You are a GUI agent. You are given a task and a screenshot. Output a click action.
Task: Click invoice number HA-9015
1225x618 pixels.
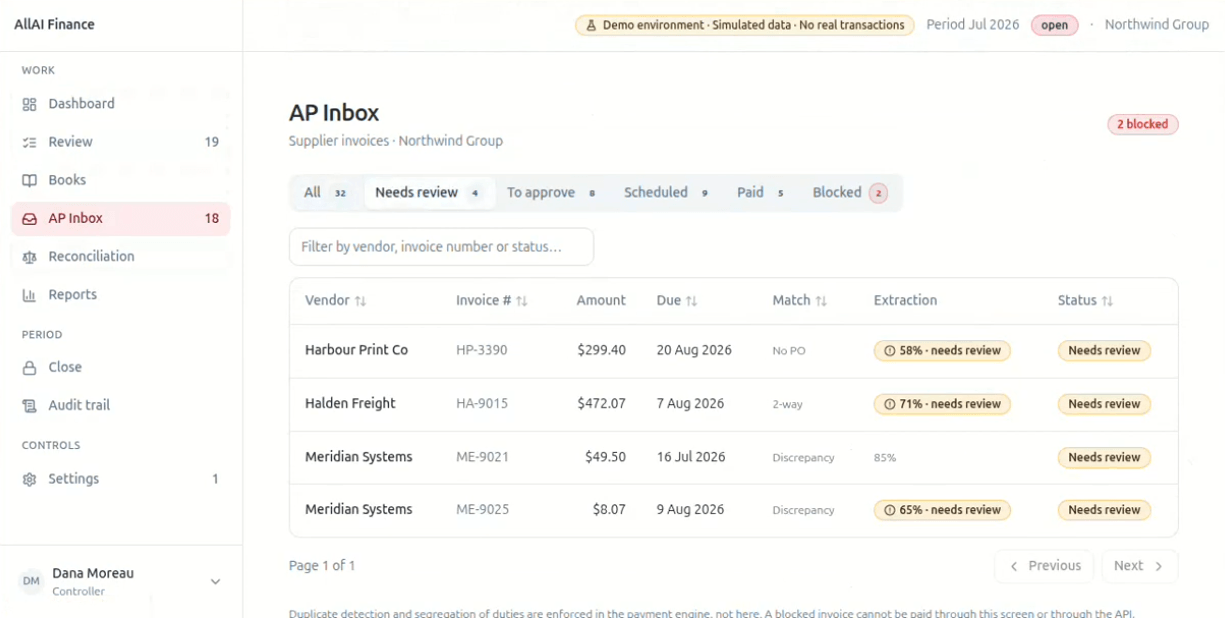(482, 404)
